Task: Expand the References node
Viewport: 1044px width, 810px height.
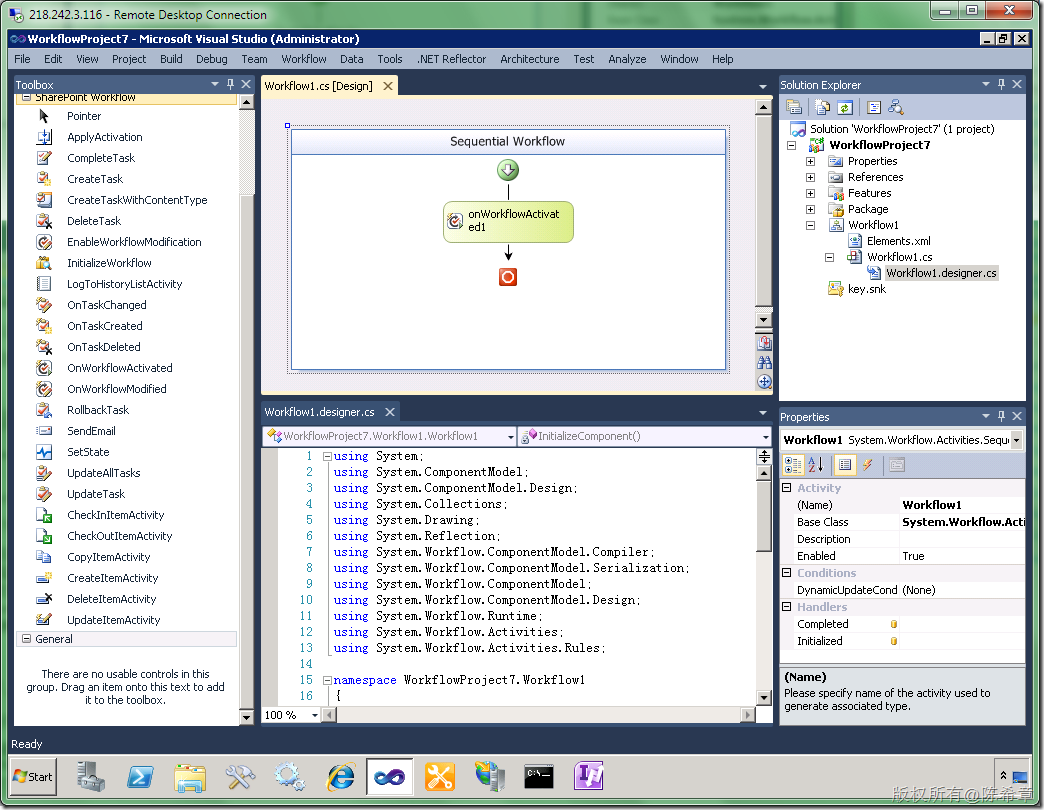Action: pyautogui.click(x=810, y=177)
